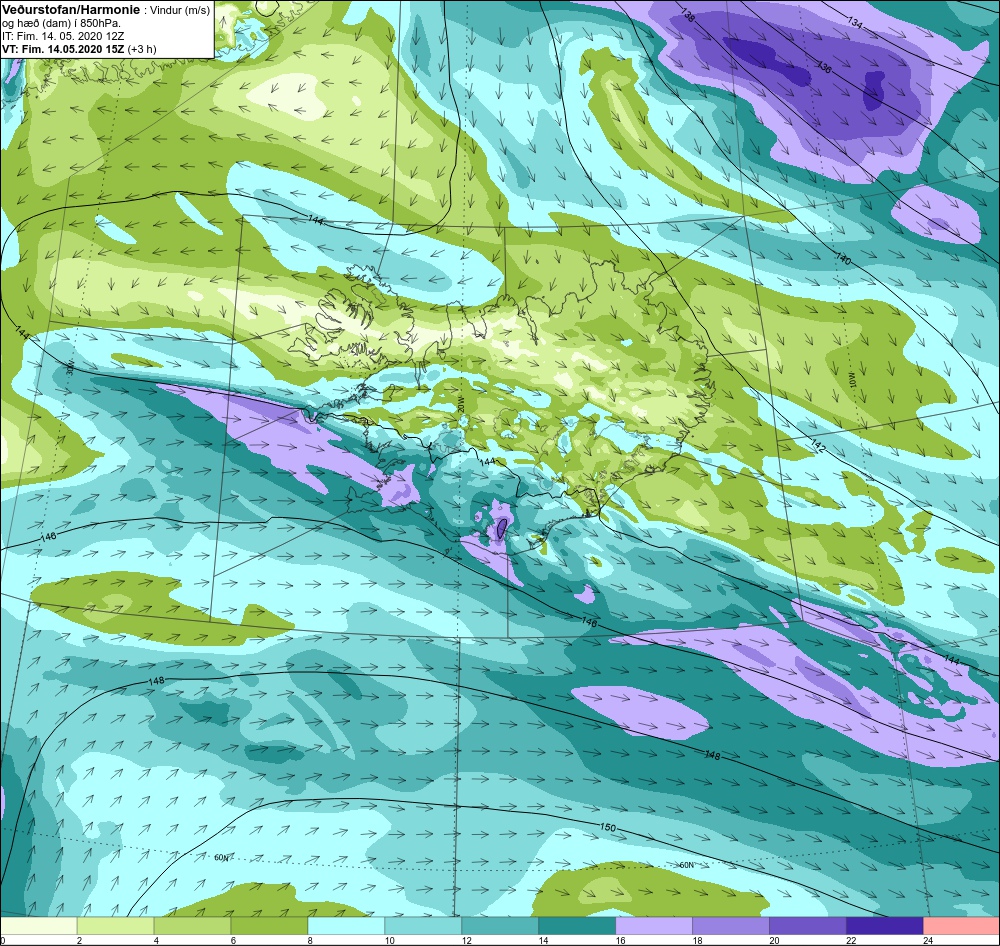
Task: Click the 'VT: Fim. 14.05.2020 15Z (+3 h)' line
Action: tap(79, 49)
